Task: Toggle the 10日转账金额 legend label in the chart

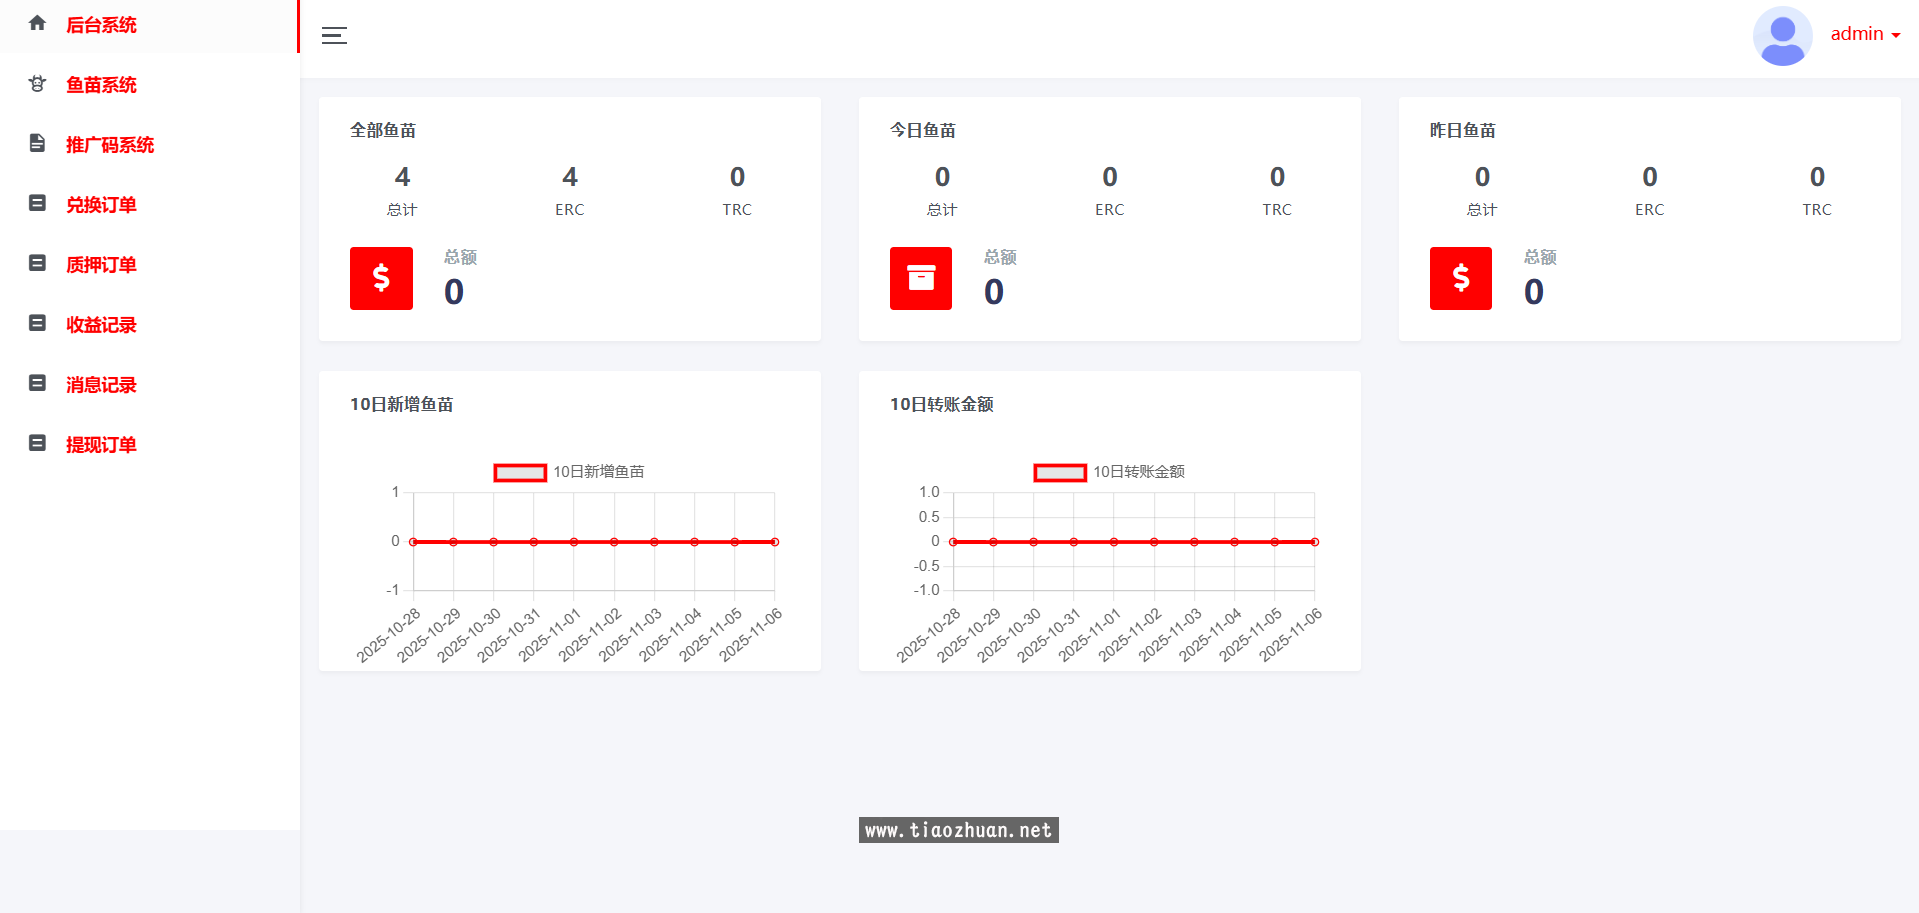Action: 1138,472
